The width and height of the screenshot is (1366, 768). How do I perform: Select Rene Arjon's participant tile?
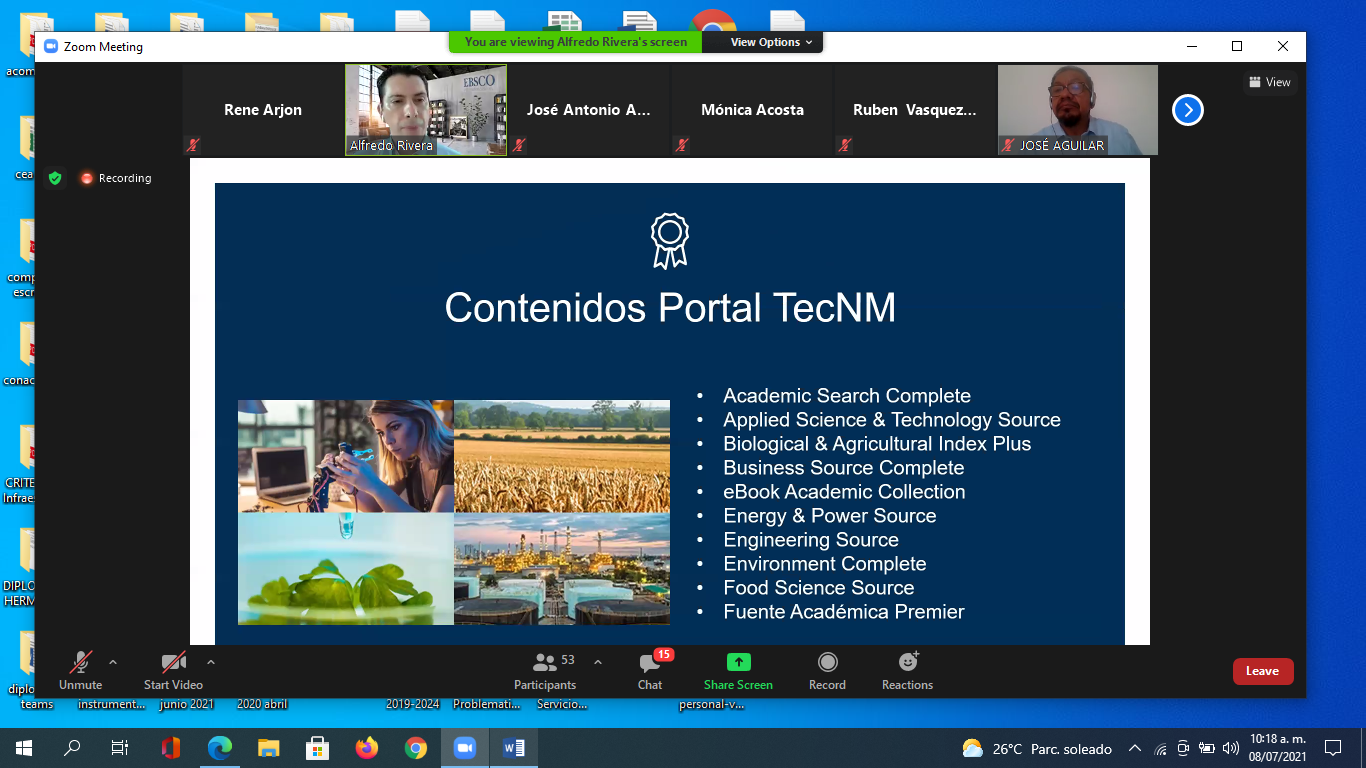pyautogui.click(x=263, y=110)
